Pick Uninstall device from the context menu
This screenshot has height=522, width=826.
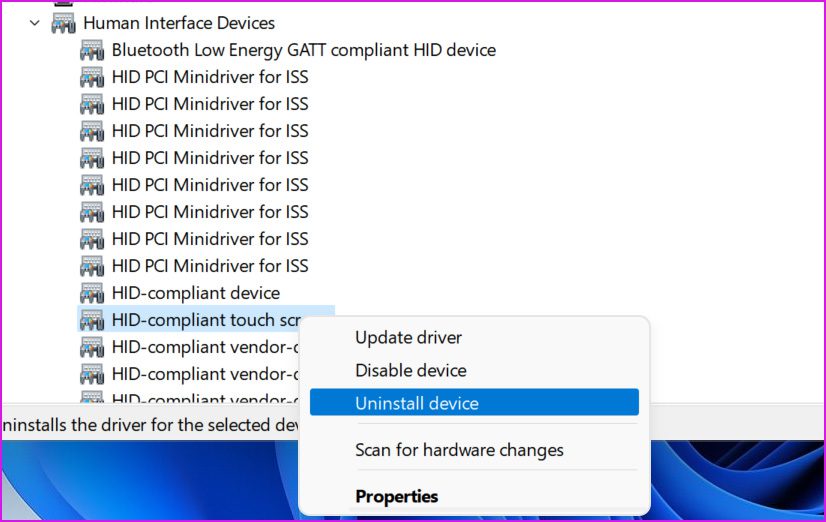click(x=417, y=403)
